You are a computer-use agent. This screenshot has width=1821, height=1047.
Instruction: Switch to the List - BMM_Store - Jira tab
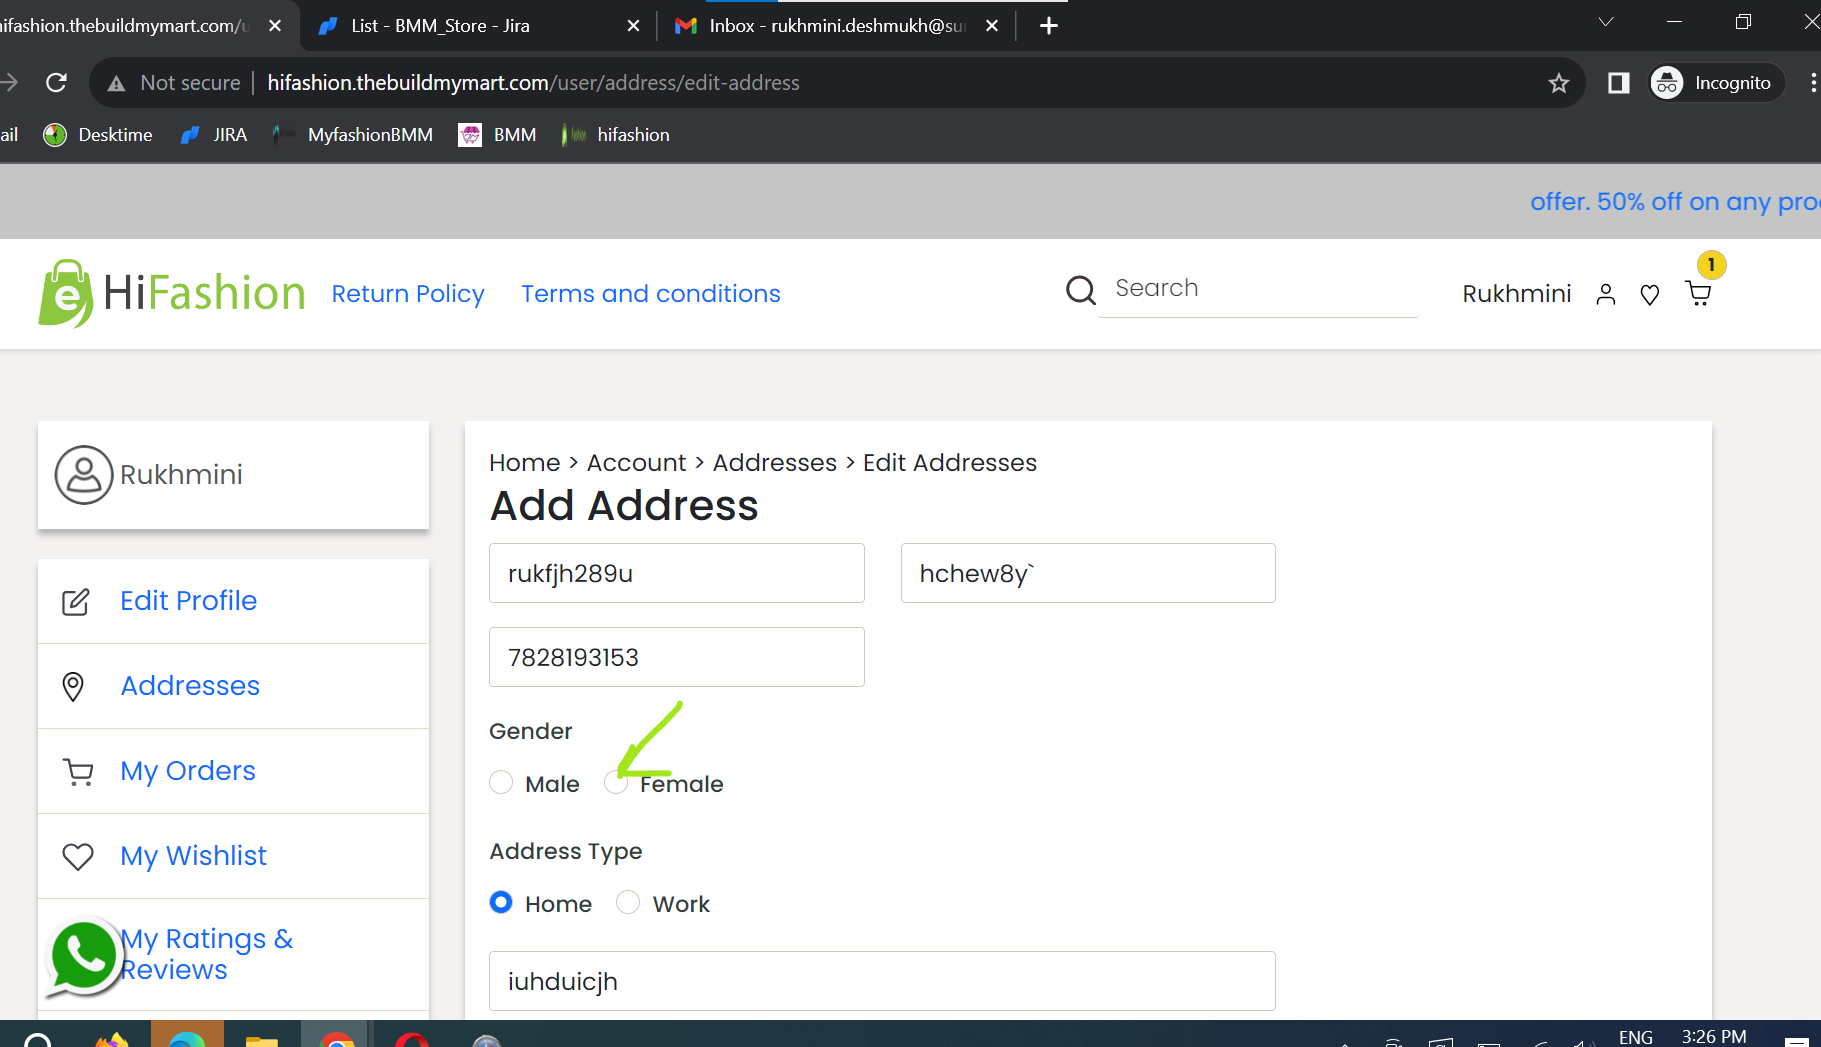tap(478, 26)
